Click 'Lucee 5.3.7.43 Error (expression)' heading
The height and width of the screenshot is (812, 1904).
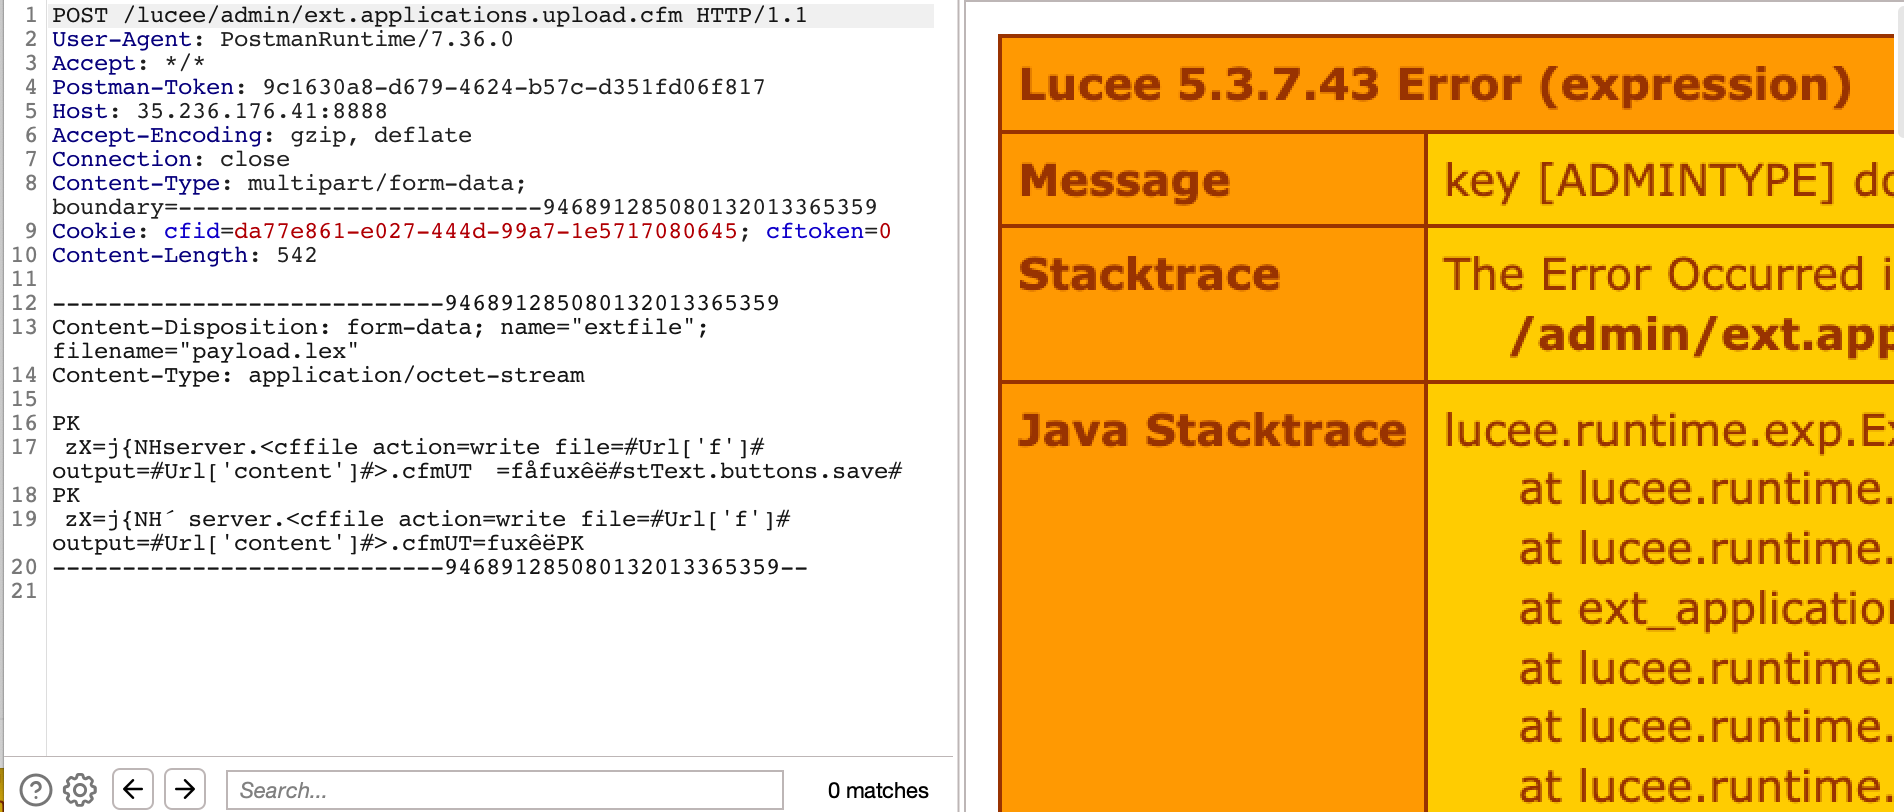click(1435, 85)
